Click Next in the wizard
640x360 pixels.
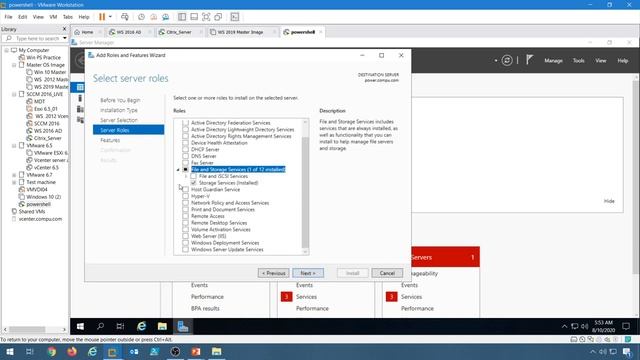(308, 273)
